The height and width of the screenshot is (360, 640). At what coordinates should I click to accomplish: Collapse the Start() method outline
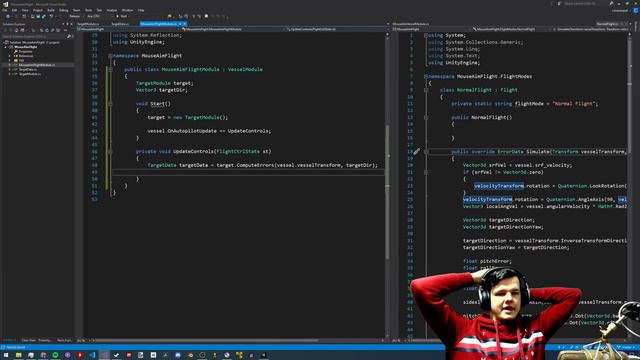click(110, 104)
